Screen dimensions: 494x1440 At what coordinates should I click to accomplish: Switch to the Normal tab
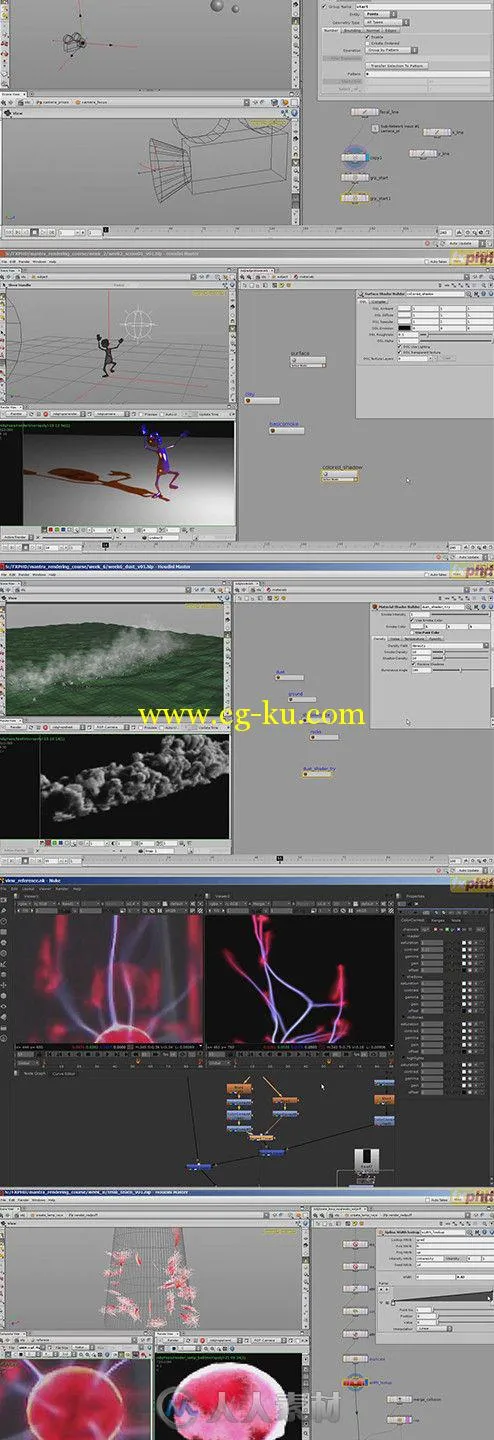click(x=373, y=31)
